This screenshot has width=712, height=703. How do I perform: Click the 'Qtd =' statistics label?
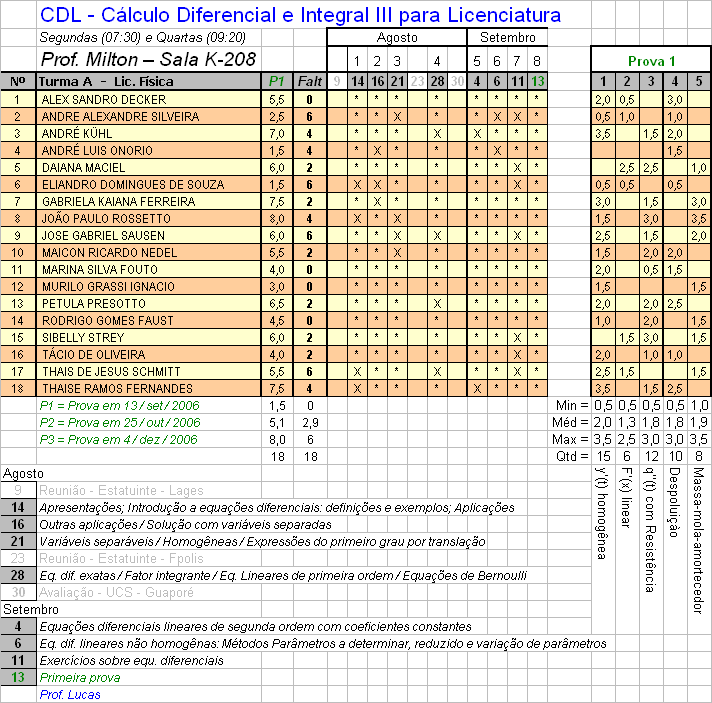tap(572, 456)
